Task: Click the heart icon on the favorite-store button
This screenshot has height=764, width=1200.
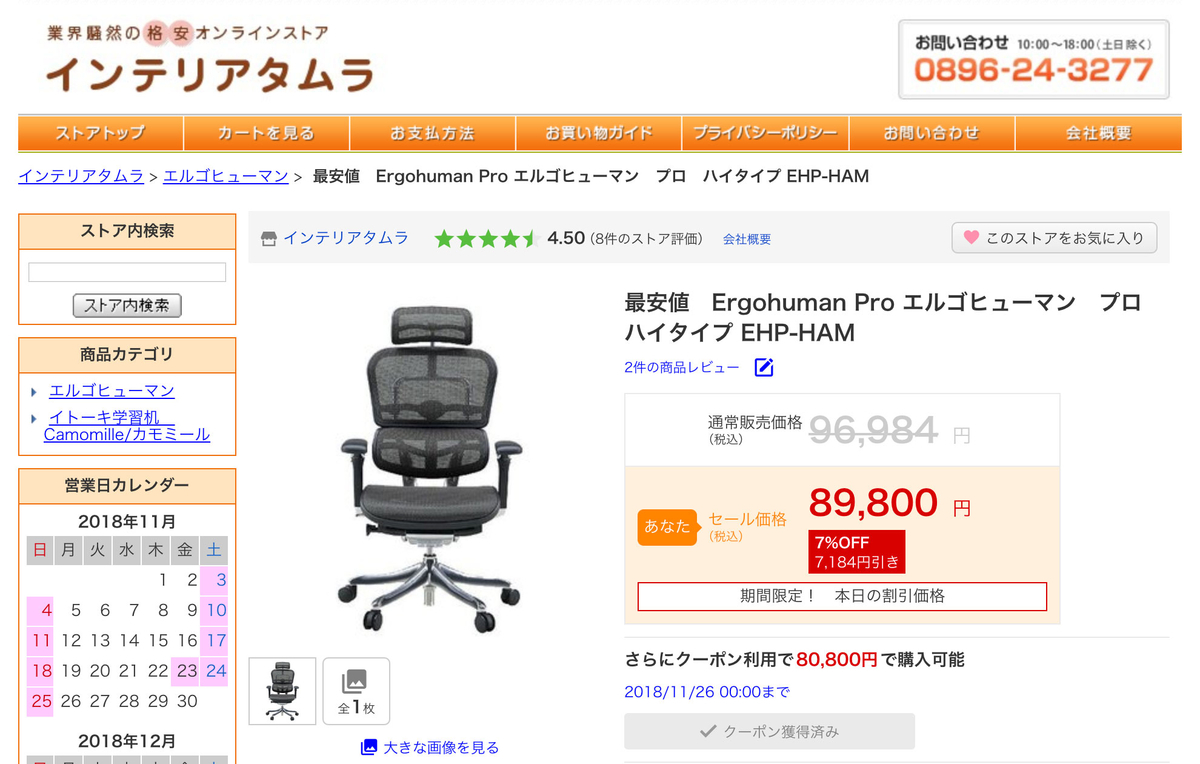Action: (x=971, y=238)
